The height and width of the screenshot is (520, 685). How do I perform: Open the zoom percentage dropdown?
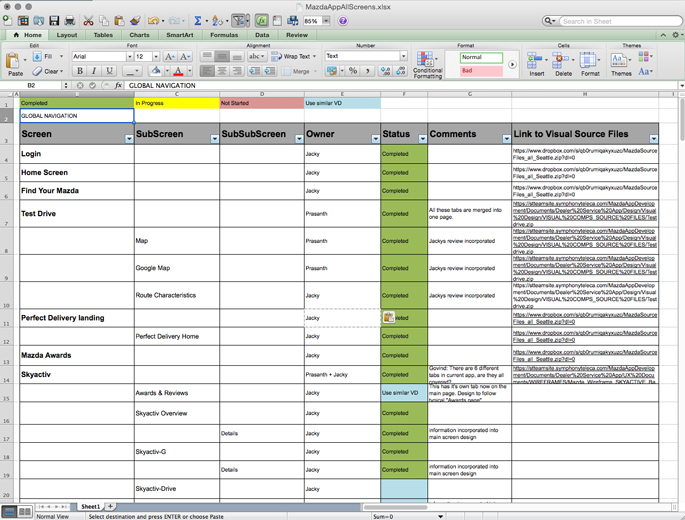click(x=326, y=21)
